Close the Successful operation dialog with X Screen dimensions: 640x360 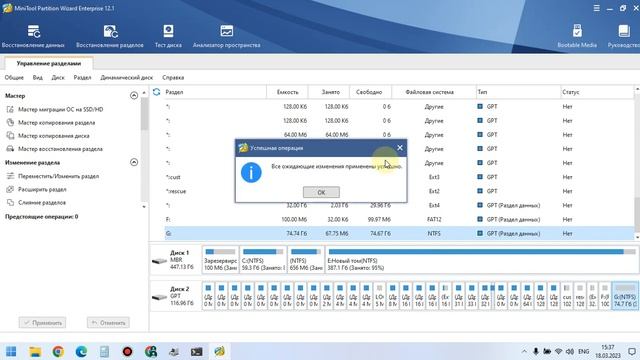point(400,148)
